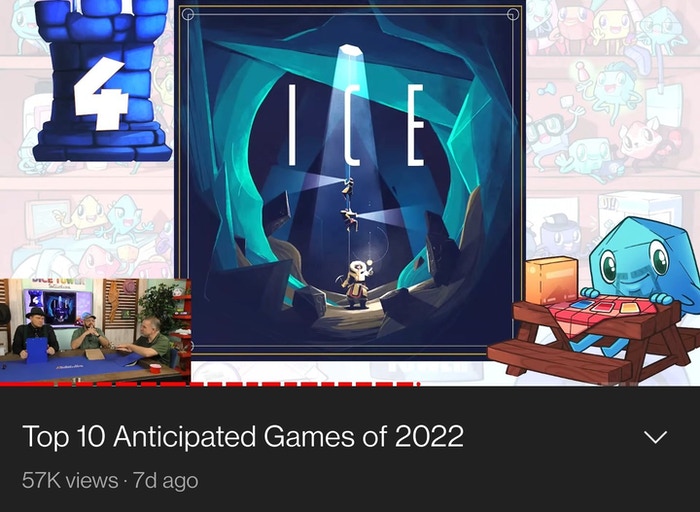Click the 57K views text

70,481
